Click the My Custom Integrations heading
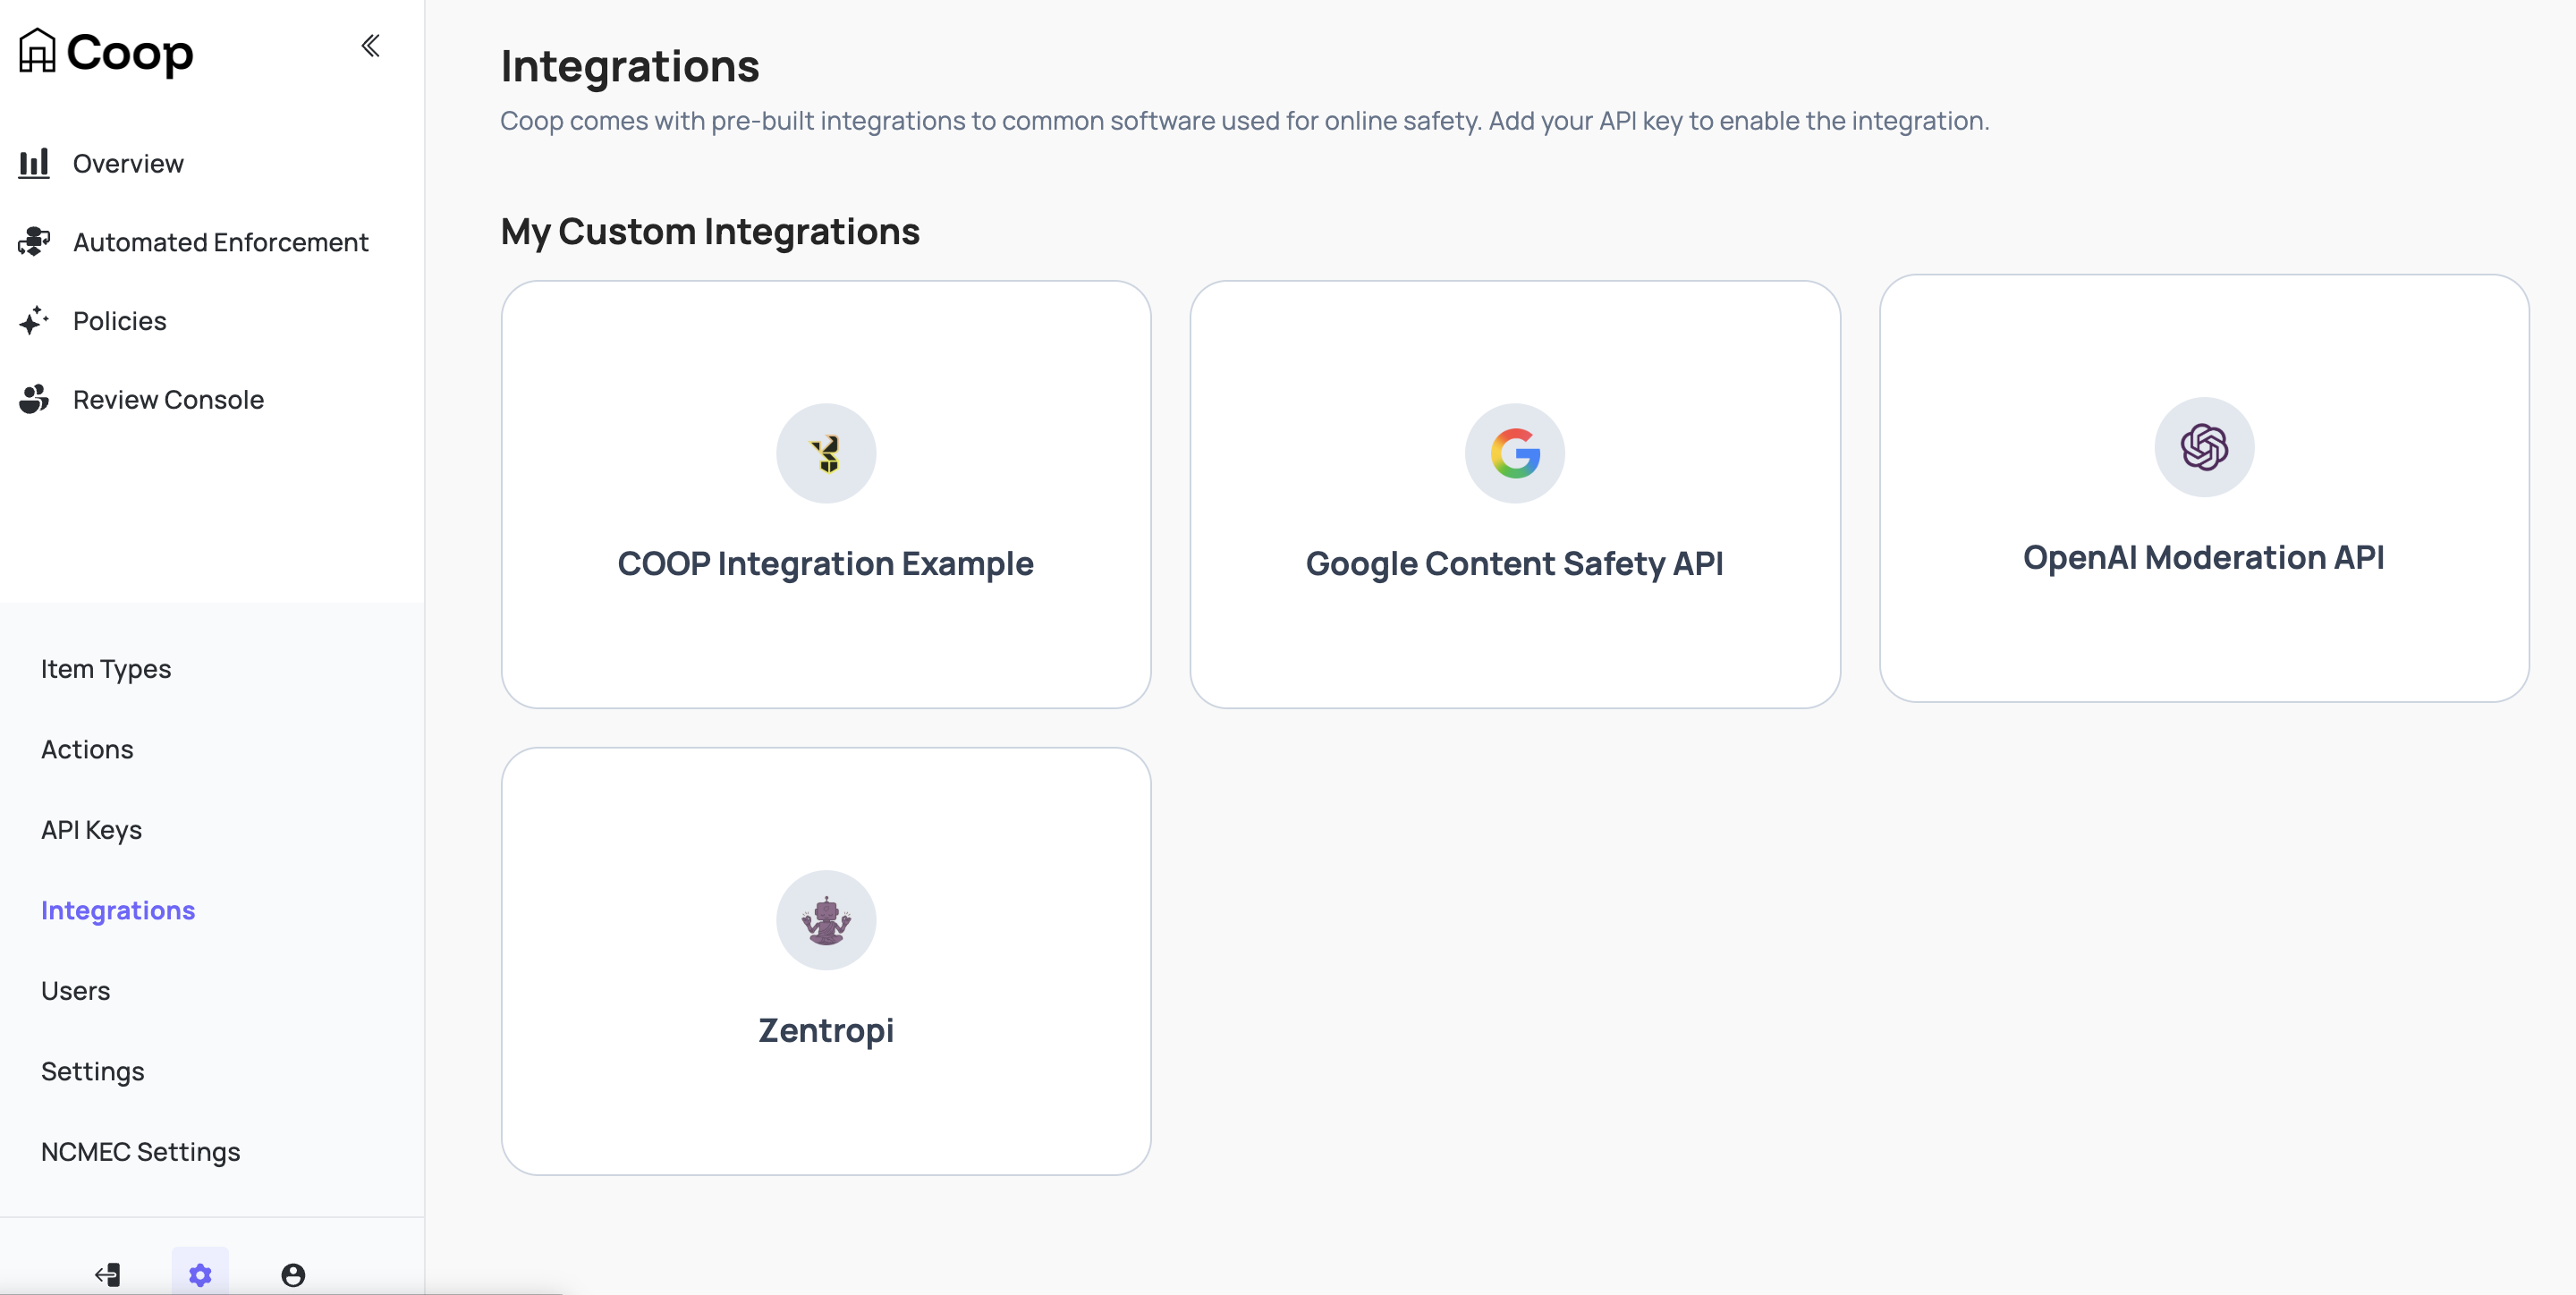This screenshot has width=2576, height=1295. pos(710,231)
